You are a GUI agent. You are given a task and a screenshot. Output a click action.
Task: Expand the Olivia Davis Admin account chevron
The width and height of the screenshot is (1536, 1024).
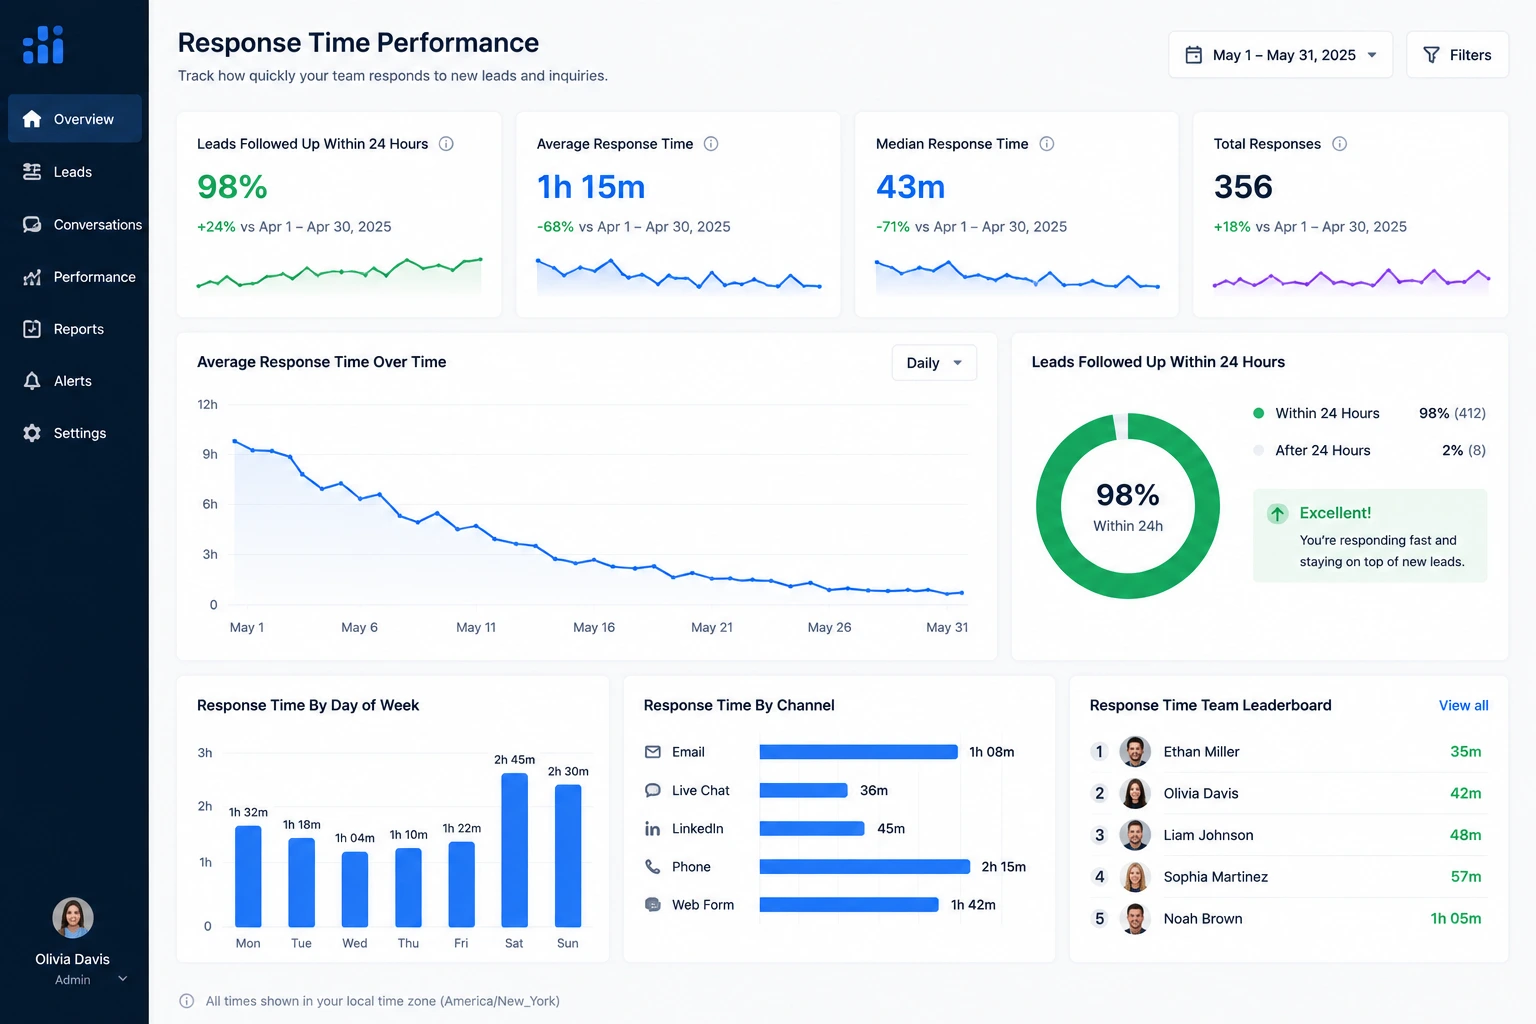pyautogui.click(x=123, y=979)
